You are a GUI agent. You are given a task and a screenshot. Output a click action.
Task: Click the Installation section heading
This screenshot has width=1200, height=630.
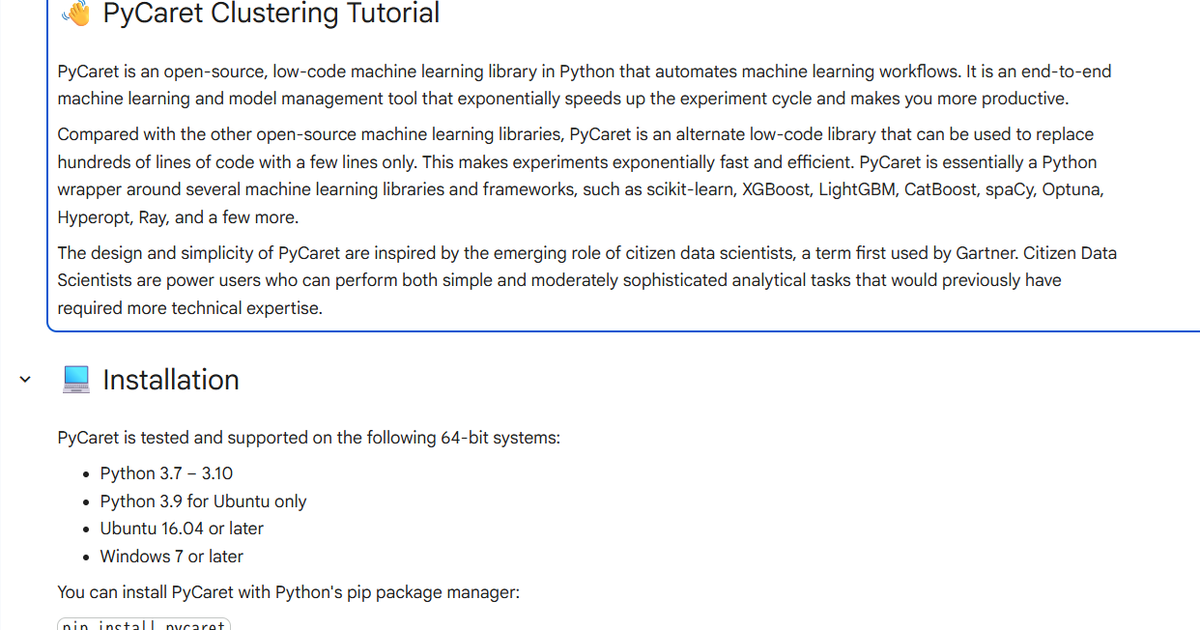pos(171,380)
